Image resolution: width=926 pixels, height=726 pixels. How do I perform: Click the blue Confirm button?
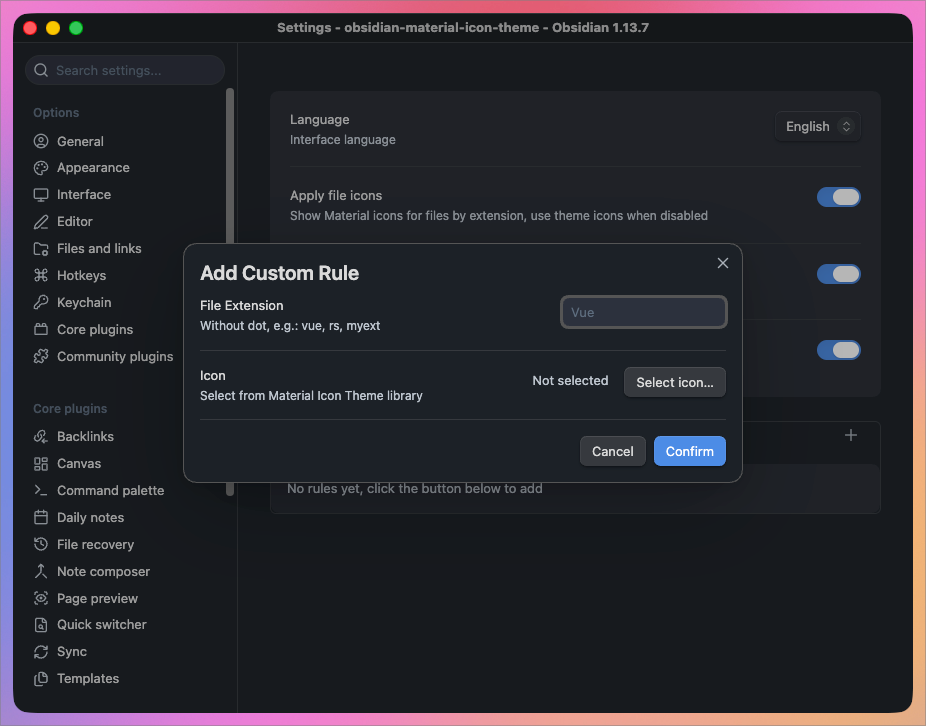pyautogui.click(x=689, y=451)
